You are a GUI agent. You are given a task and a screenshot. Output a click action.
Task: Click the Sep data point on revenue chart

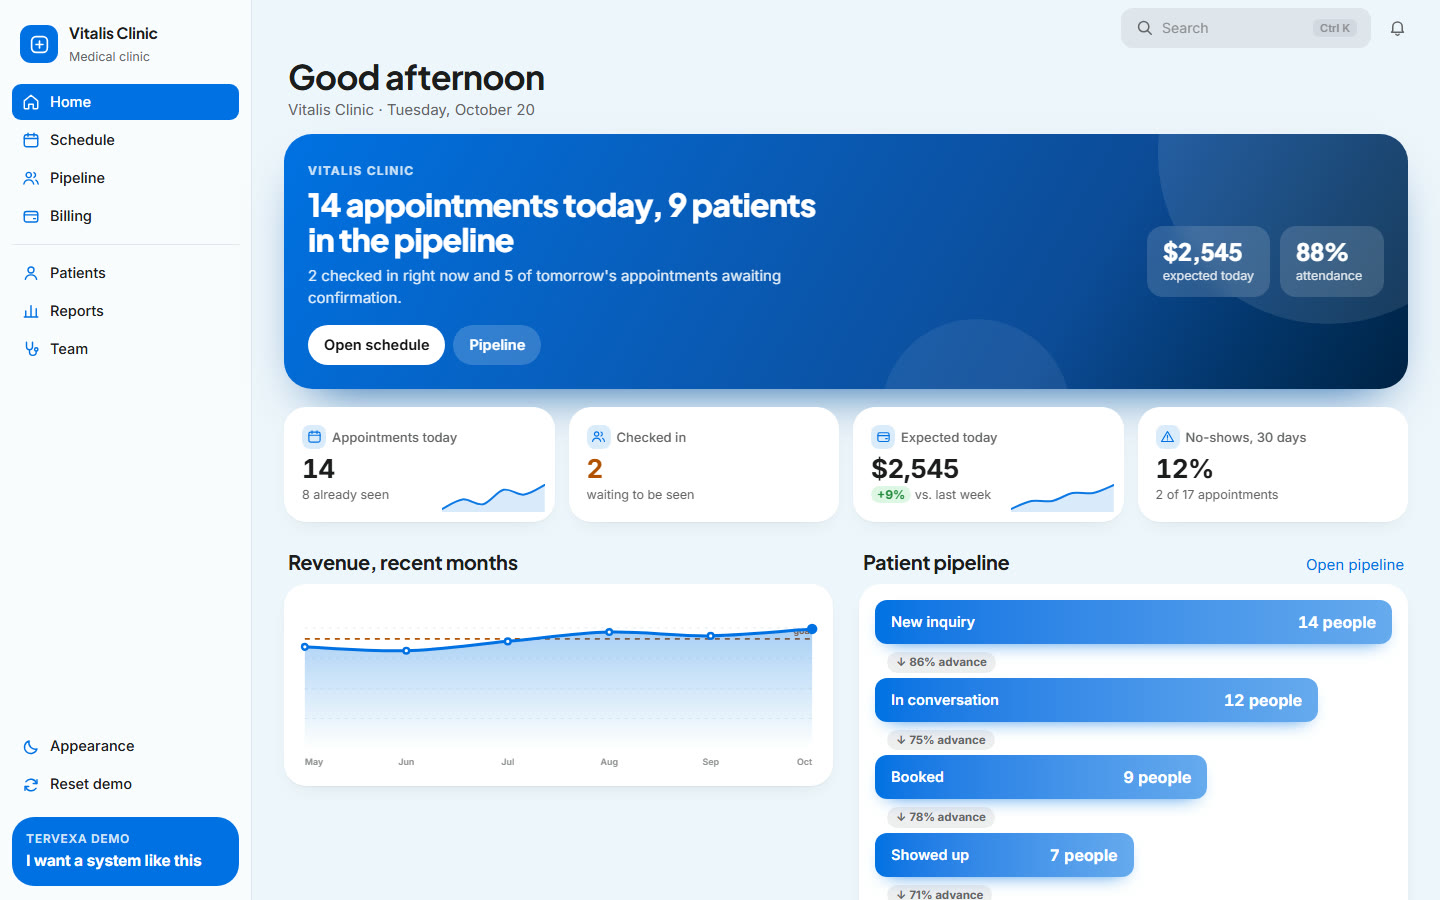coord(711,636)
